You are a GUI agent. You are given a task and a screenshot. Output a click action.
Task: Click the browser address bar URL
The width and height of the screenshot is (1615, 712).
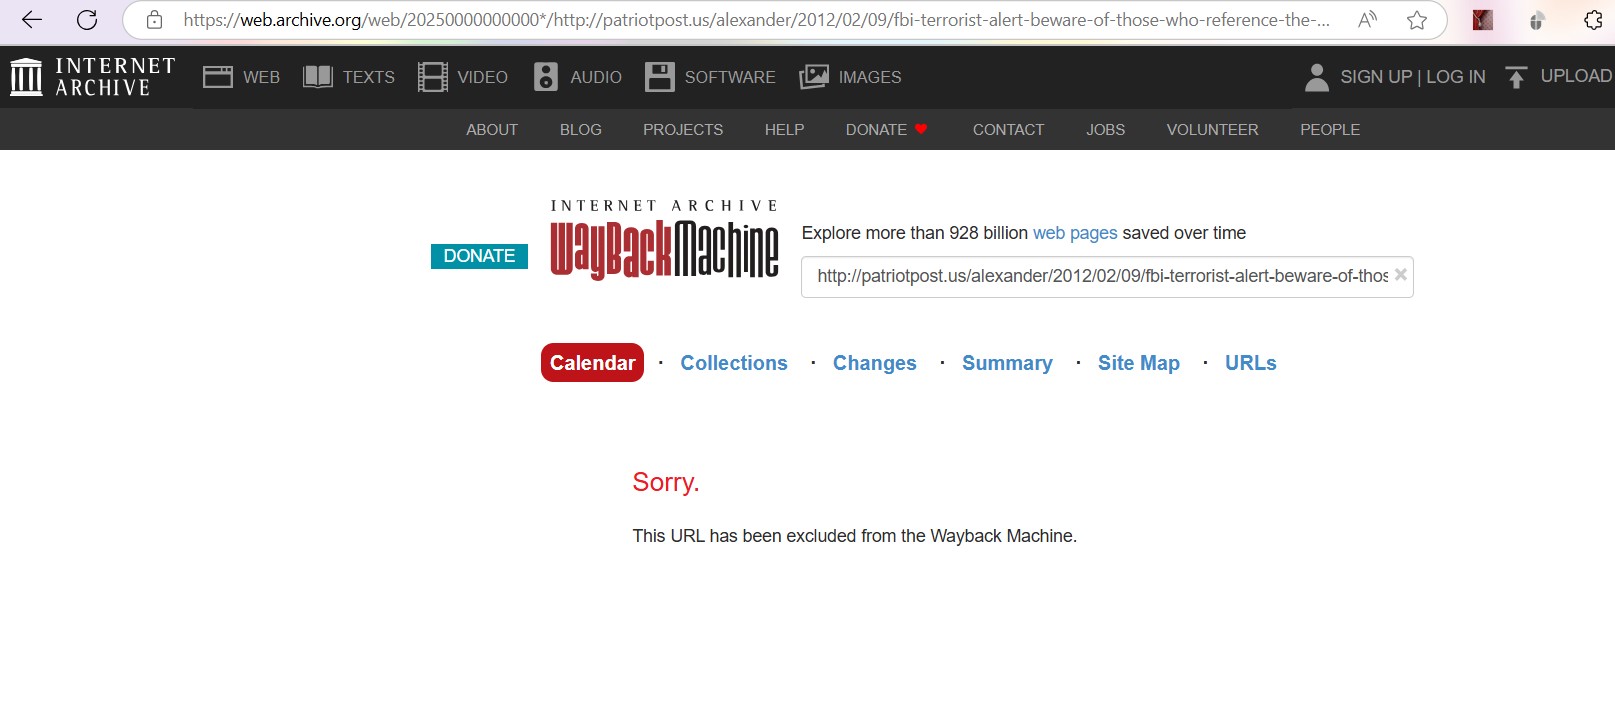756,20
